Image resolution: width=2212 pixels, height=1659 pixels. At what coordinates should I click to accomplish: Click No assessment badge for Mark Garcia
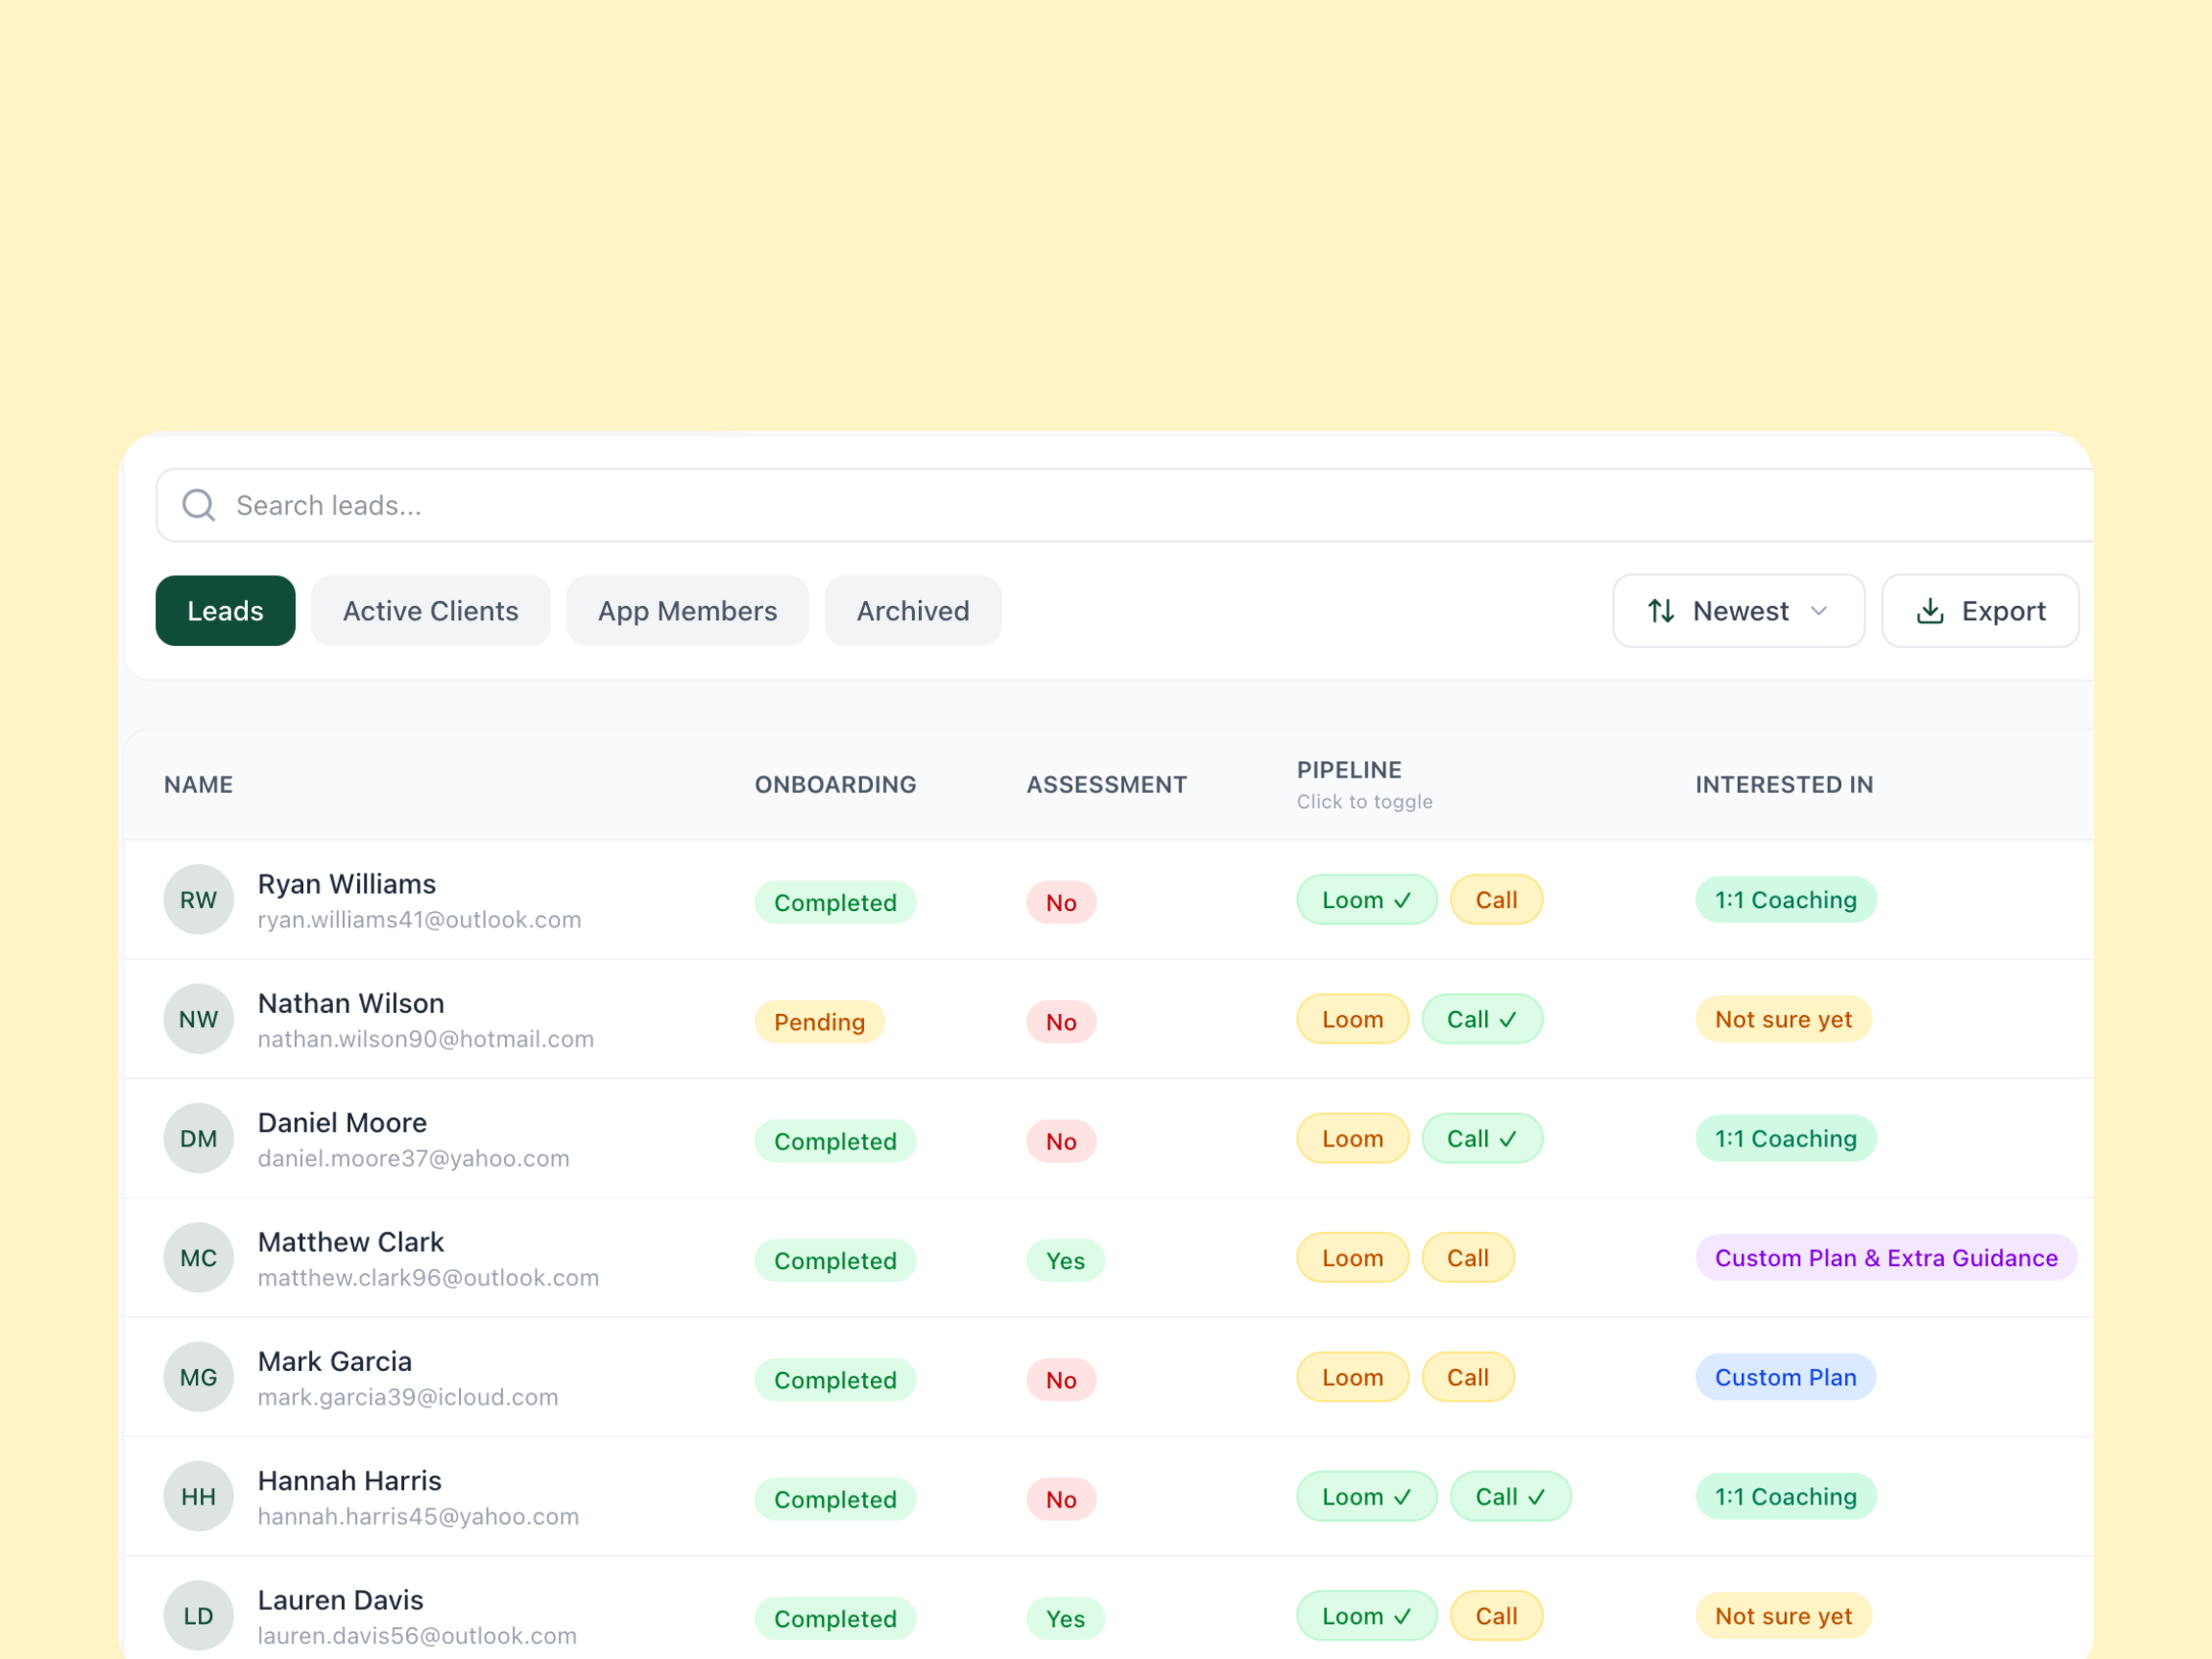pos(1061,1380)
